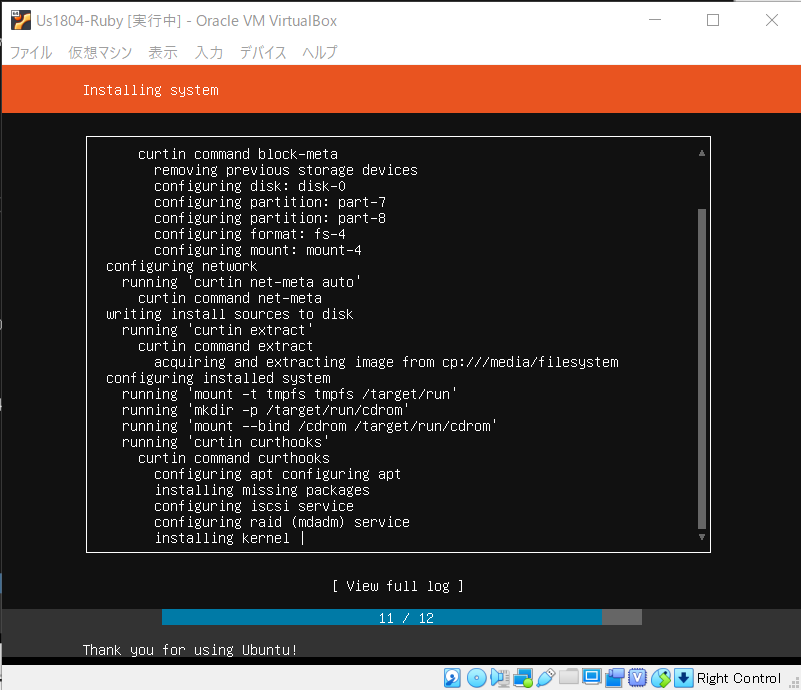Image resolution: width=801 pixels, height=690 pixels.
Task: Open the デバイス menu
Action: pos(263,52)
